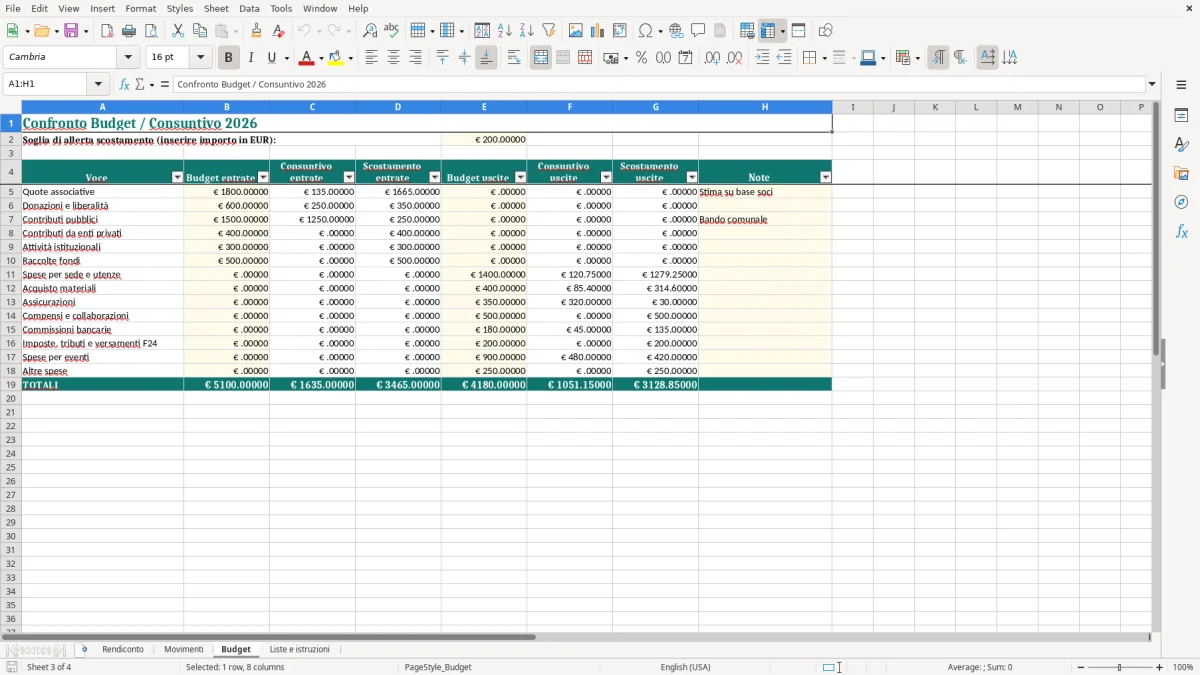The image size is (1200, 675).
Task: Insert special character omega icon
Action: click(x=645, y=31)
